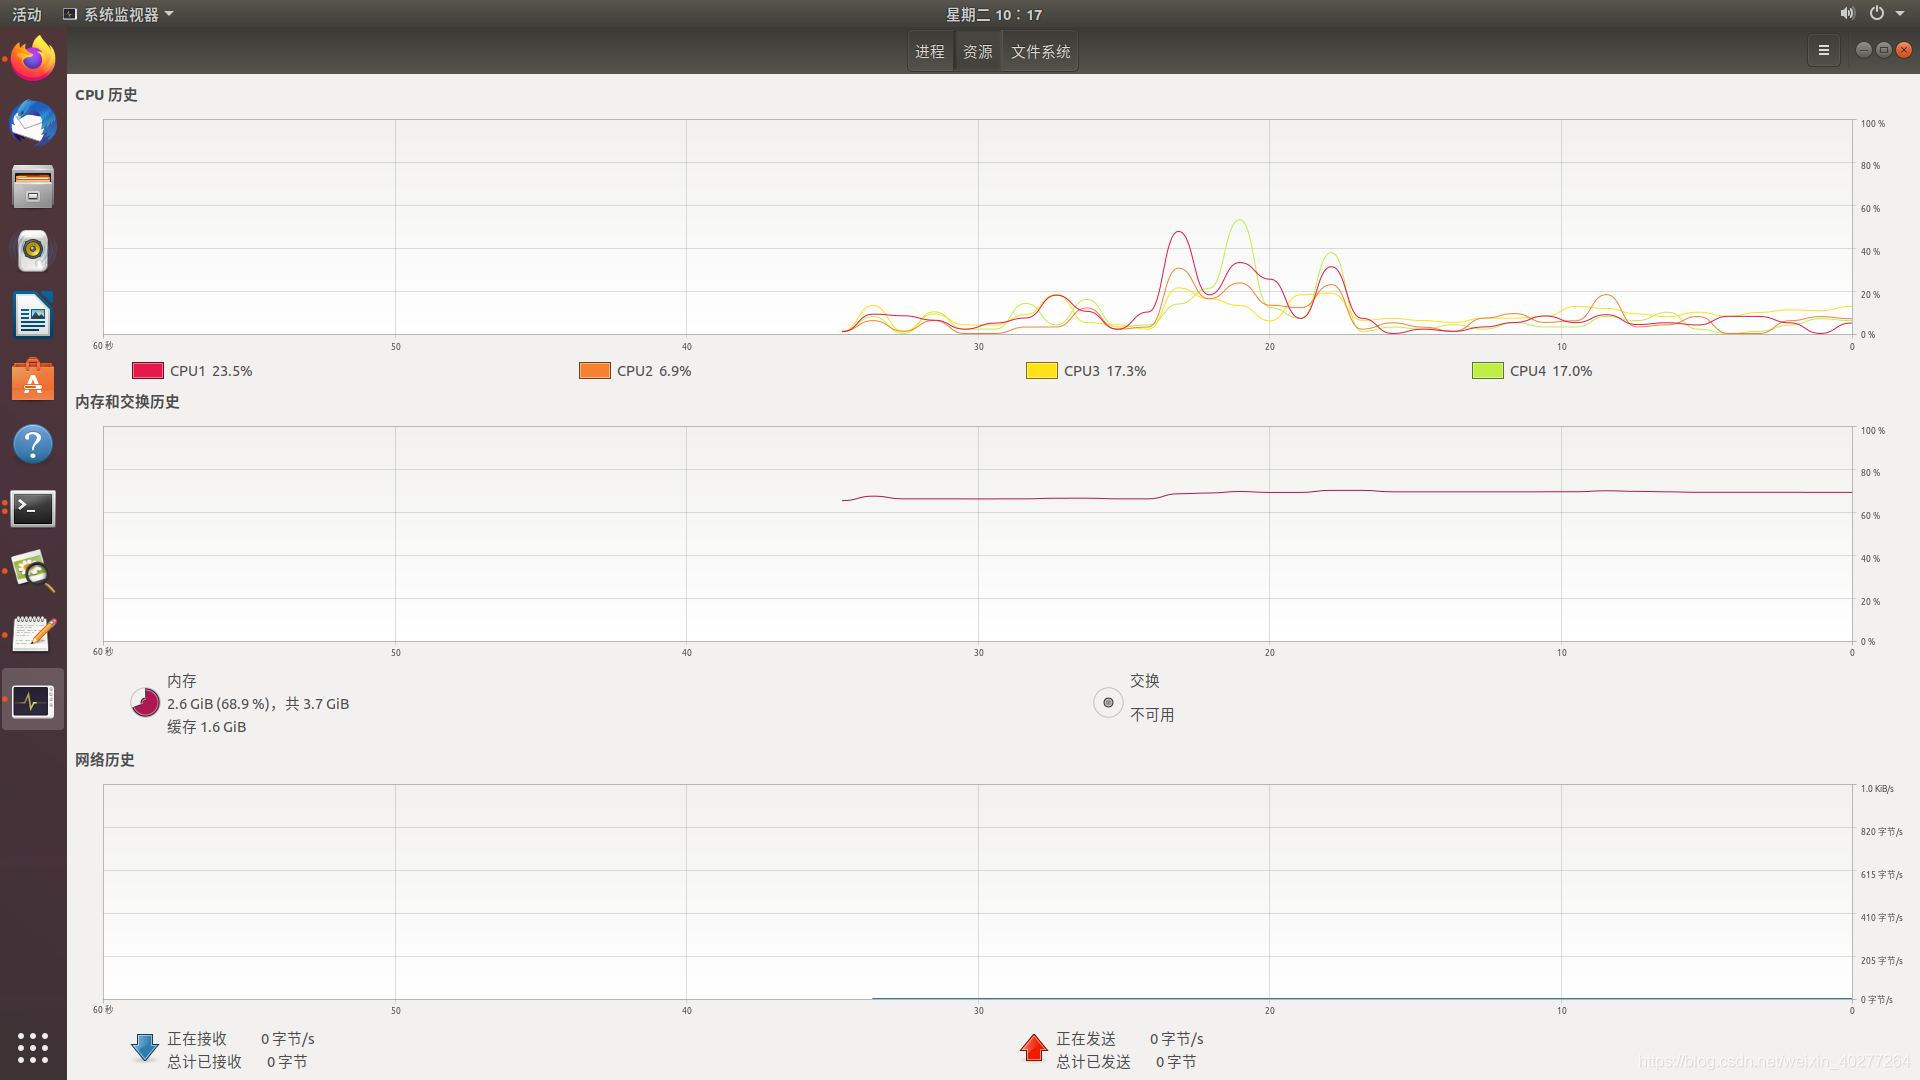The width and height of the screenshot is (1920, 1080).
Task: Change the CPU1 color swatch
Action: pos(148,370)
